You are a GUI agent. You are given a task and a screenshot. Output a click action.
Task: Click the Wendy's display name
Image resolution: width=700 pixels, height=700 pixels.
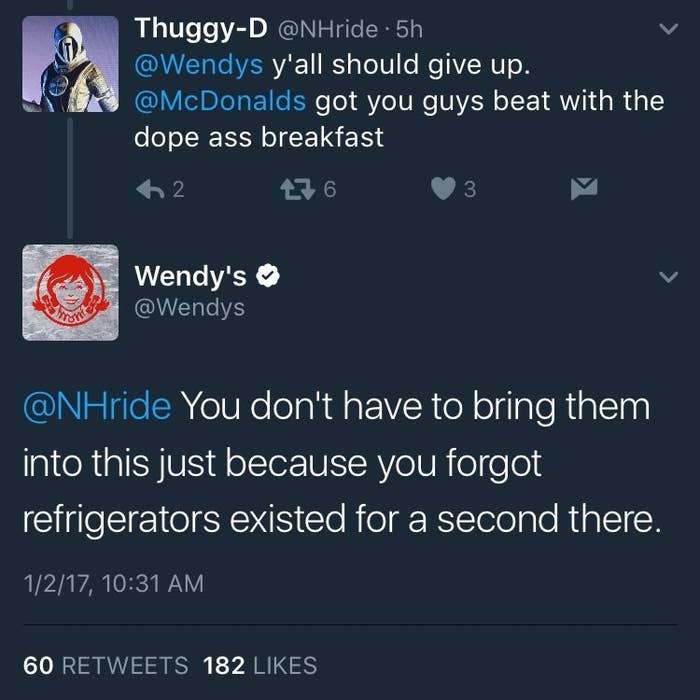pyautogui.click(x=191, y=276)
